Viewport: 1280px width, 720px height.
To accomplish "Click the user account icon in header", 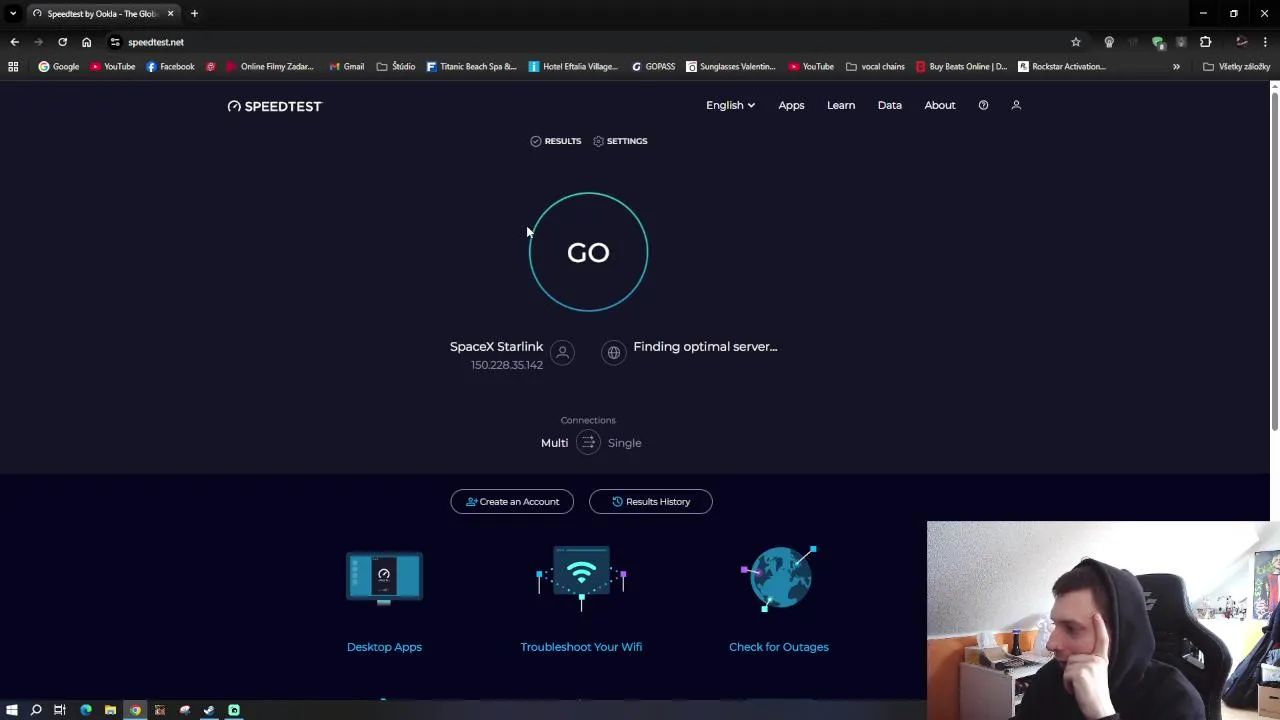I will tap(1016, 105).
